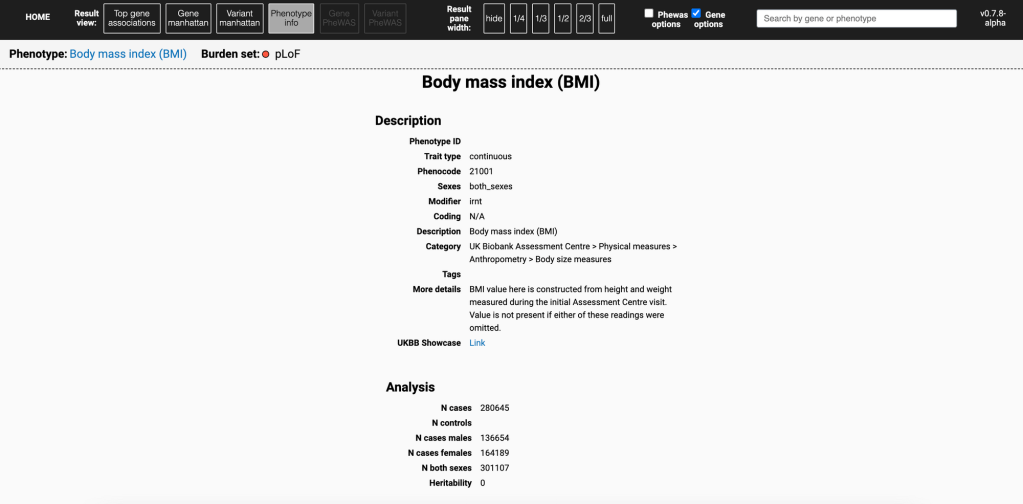Click the Body mass index (BMI) phenotype link
The height and width of the screenshot is (504, 1023).
click(x=128, y=54)
